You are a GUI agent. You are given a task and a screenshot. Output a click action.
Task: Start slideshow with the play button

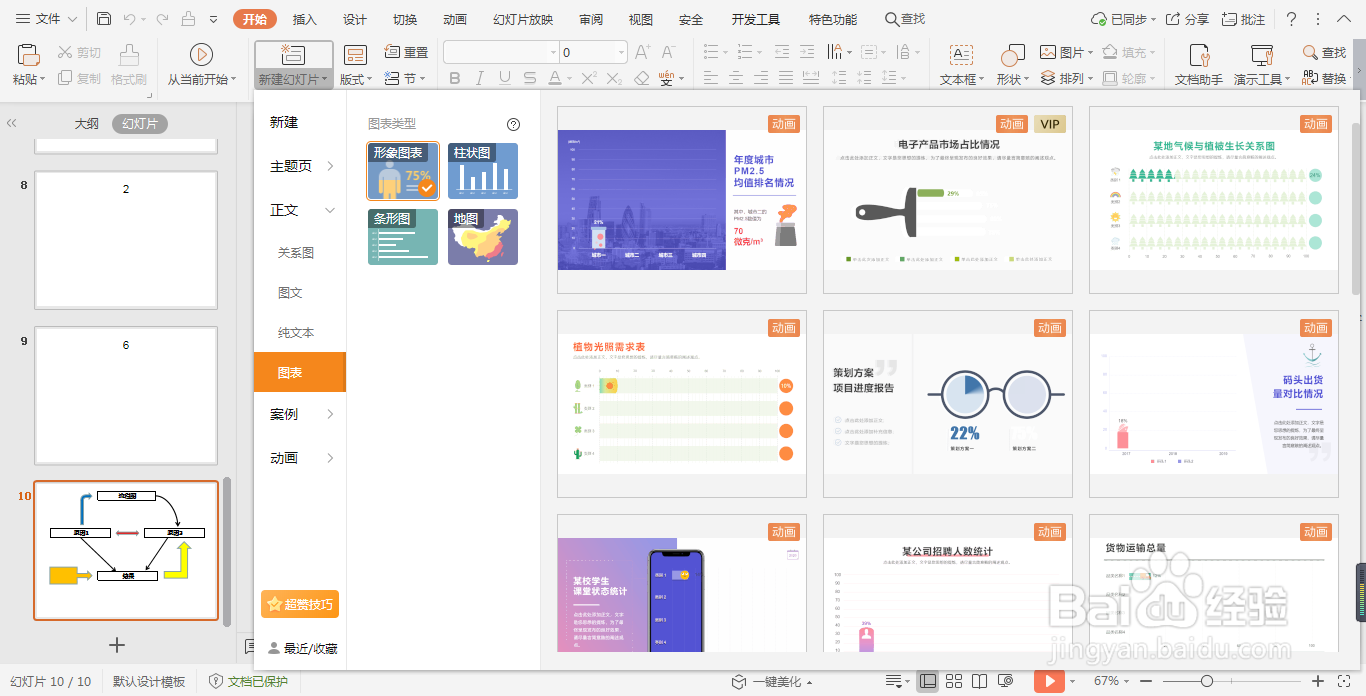[x=1051, y=681]
